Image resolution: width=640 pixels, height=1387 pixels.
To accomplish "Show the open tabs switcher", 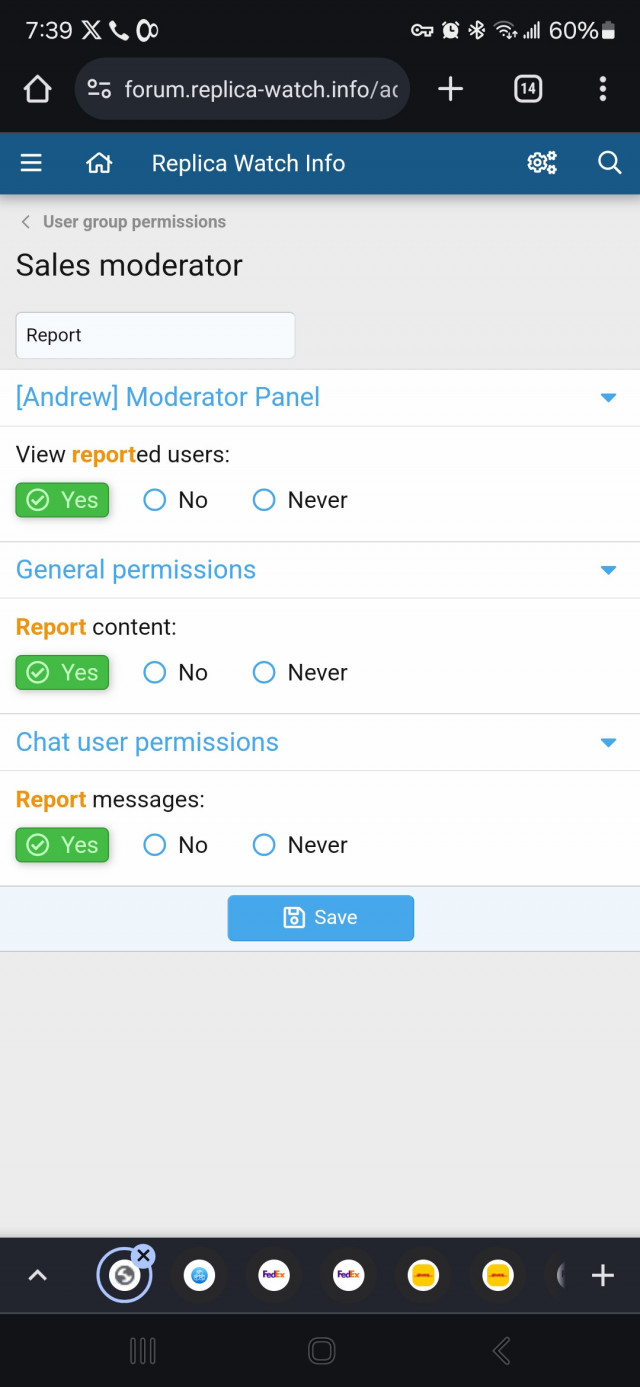I will pos(527,90).
